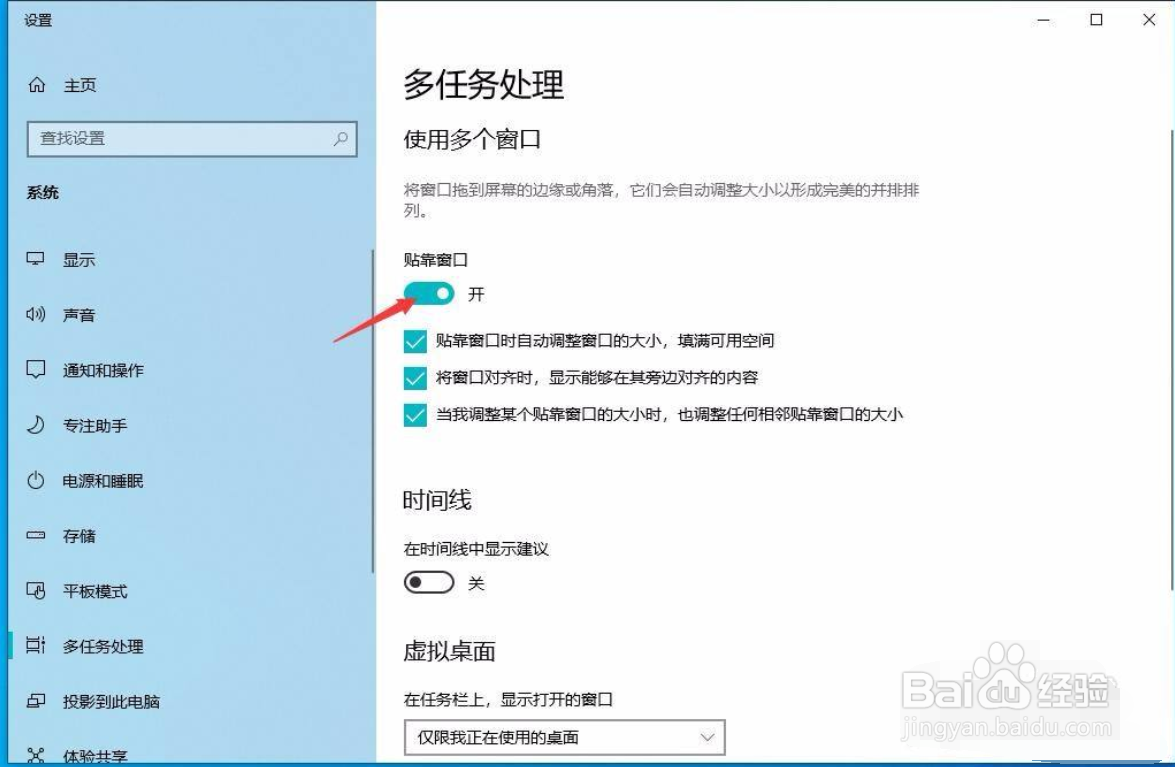The height and width of the screenshot is (767, 1175).
Task: Click the Focus assist moon icon
Action: [36, 425]
